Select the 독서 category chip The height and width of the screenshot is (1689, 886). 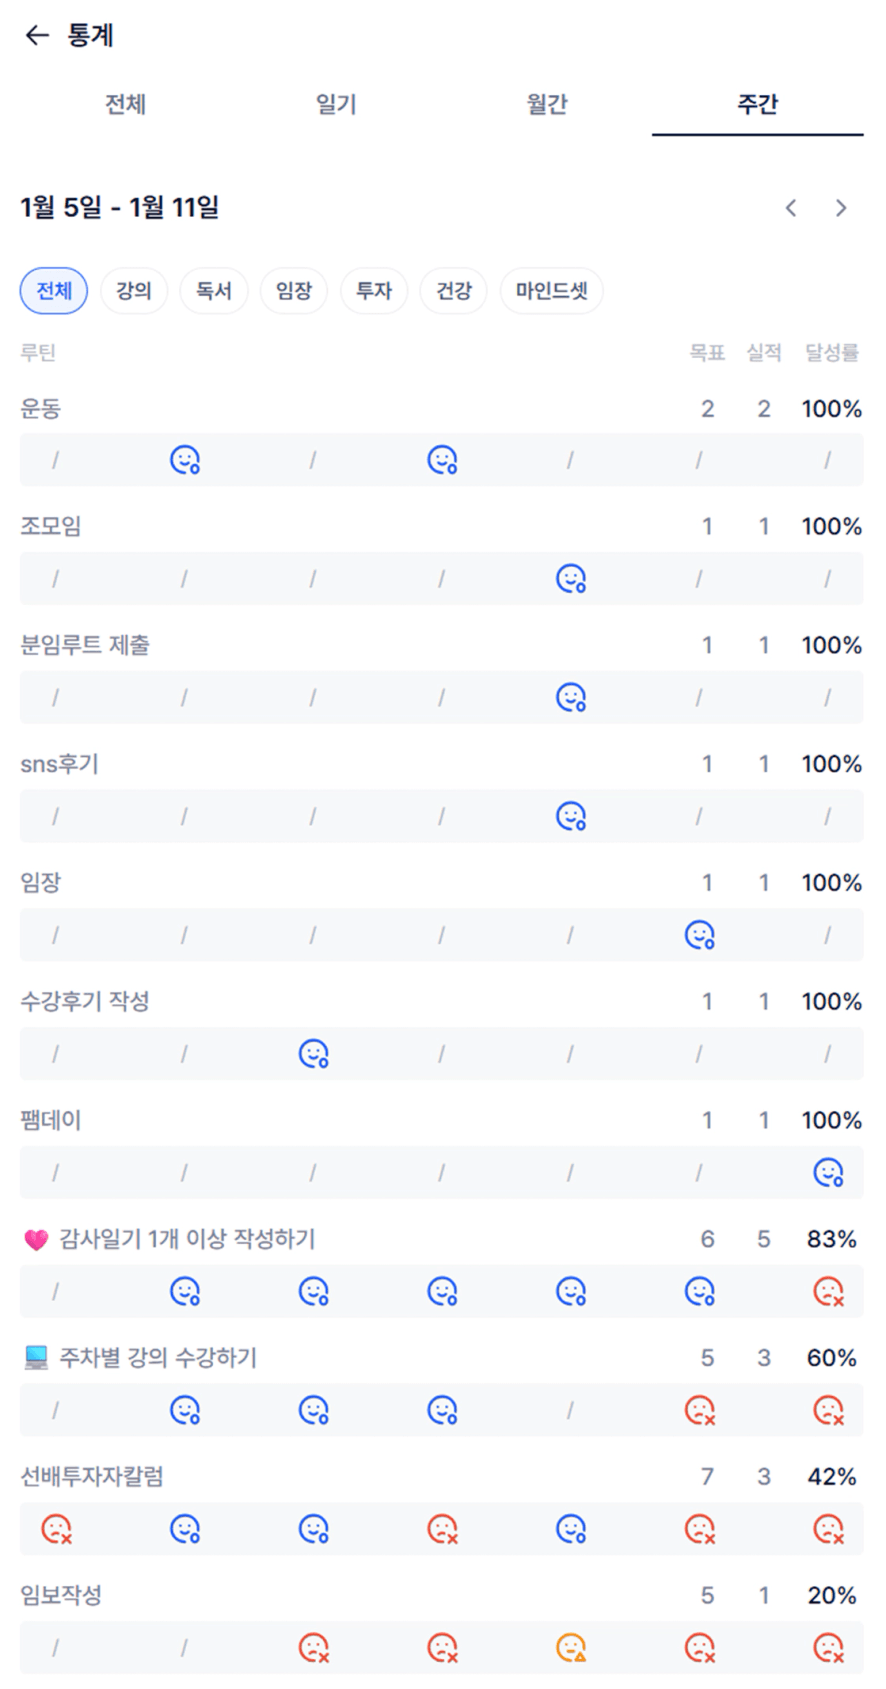coord(214,291)
